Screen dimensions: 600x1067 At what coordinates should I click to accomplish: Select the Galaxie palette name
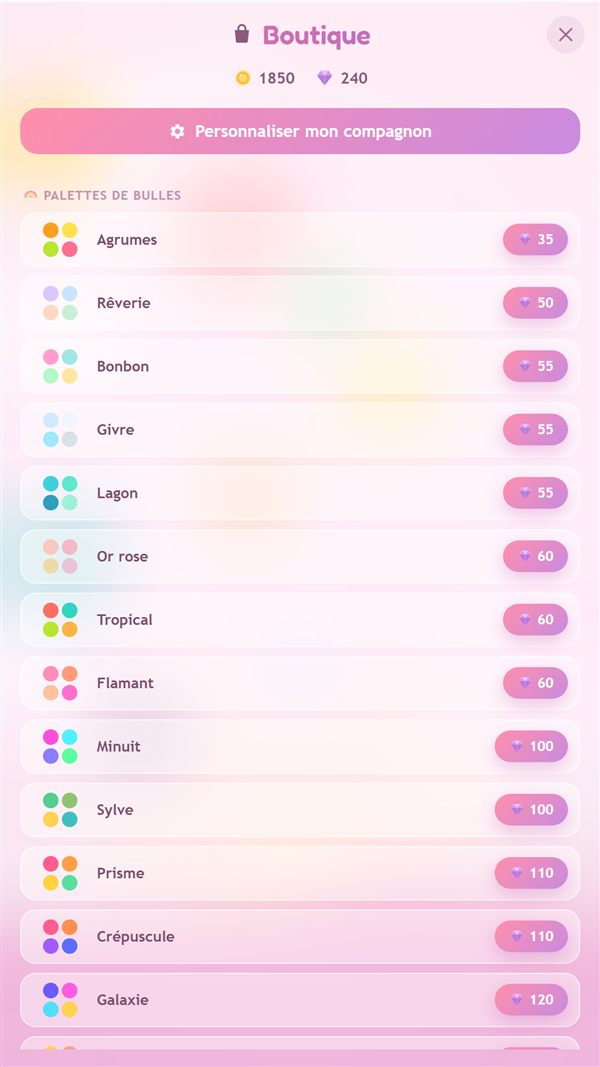(x=122, y=1000)
